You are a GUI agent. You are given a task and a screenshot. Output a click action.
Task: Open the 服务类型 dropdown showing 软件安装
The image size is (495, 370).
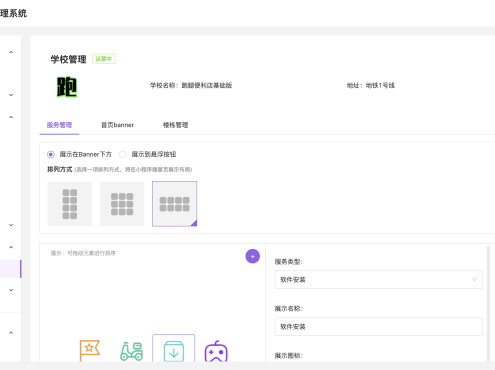coord(379,280)
